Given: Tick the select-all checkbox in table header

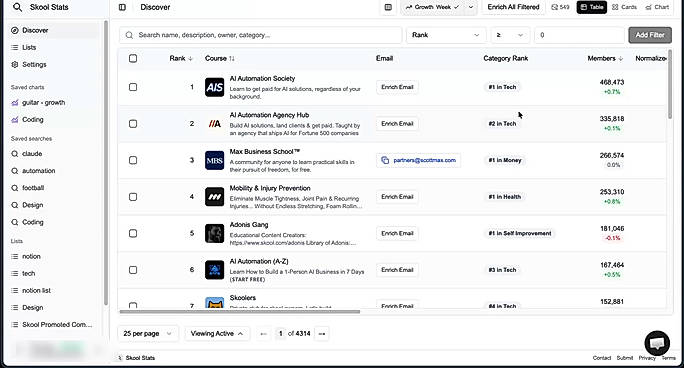Looking at the screenshot, I should (133, 58).
